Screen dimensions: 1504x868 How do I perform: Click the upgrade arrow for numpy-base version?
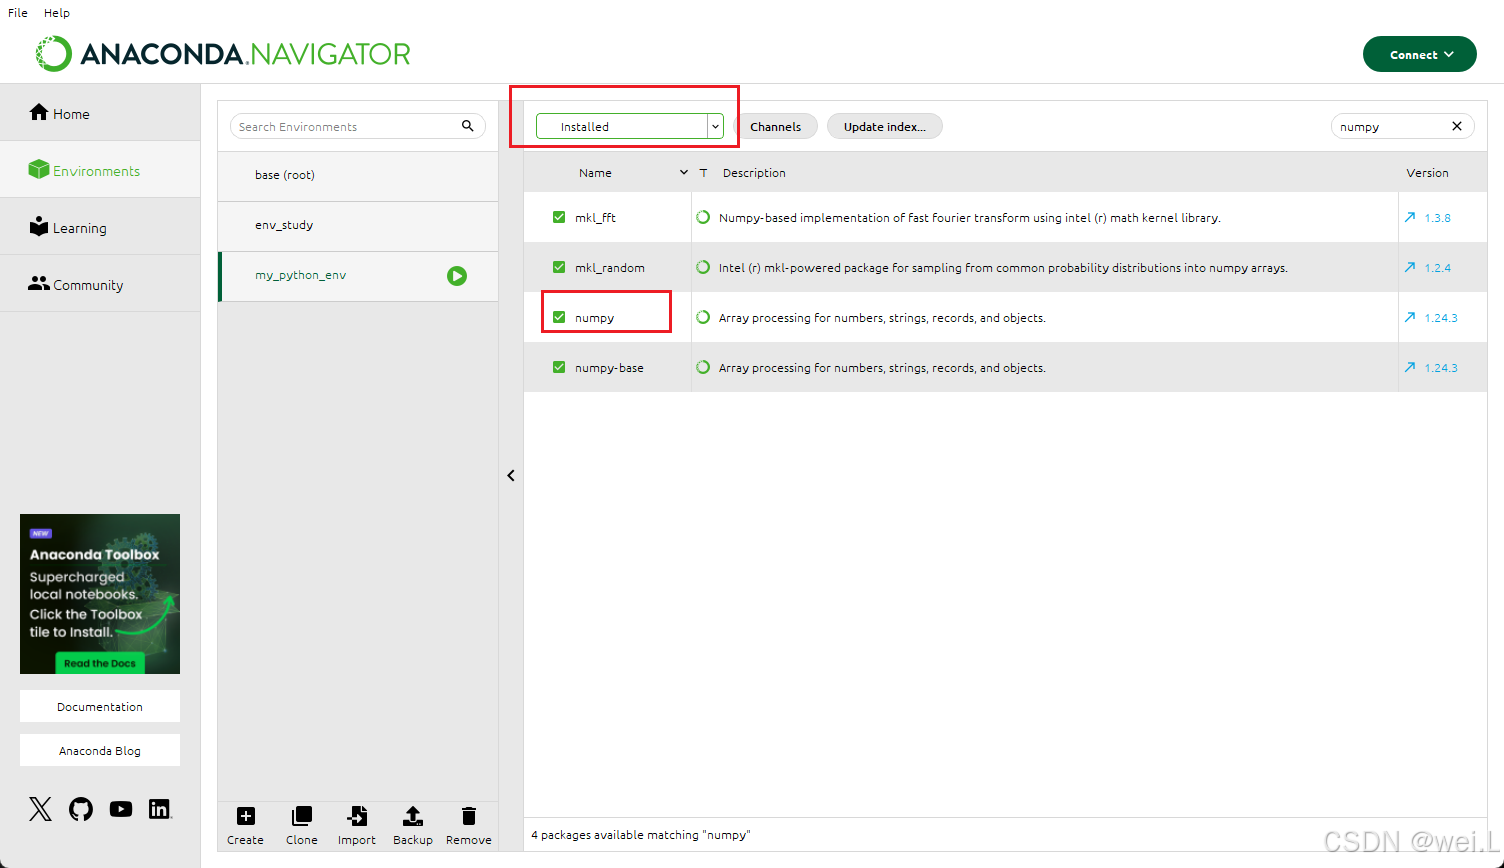pyautogui.click(x=1410, y=367)
